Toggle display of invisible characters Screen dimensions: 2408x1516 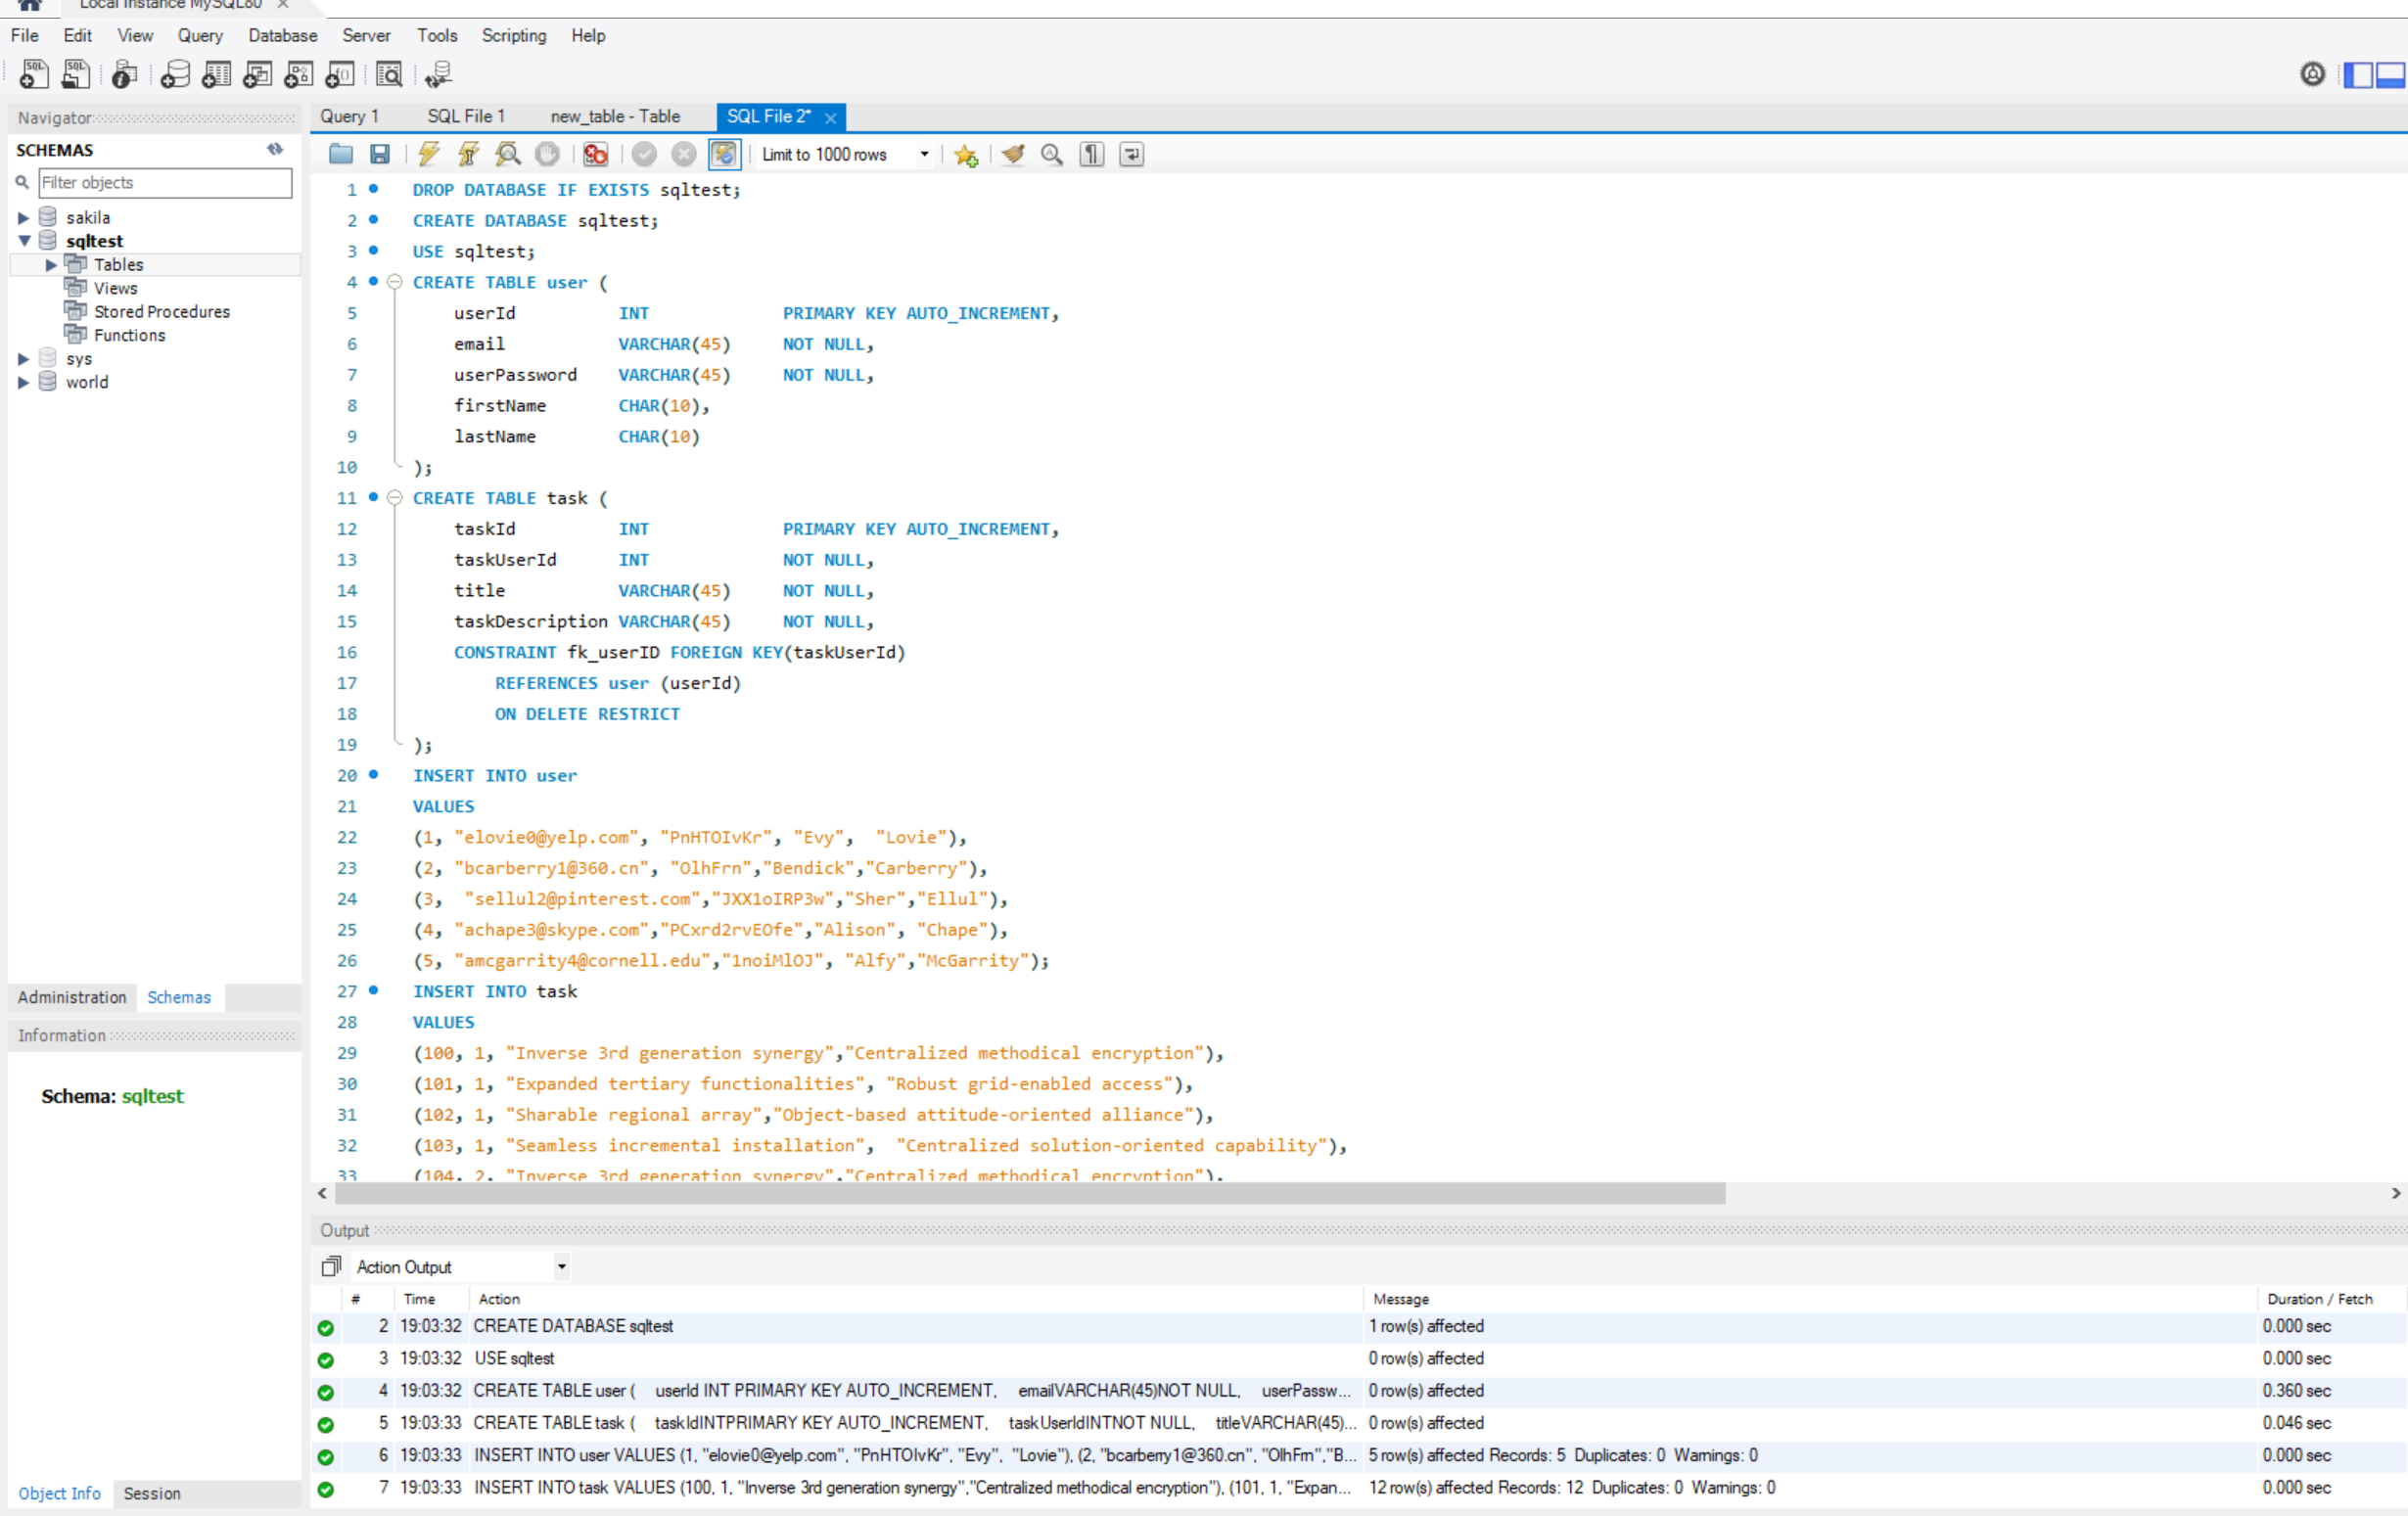(x=1090, y=154)
